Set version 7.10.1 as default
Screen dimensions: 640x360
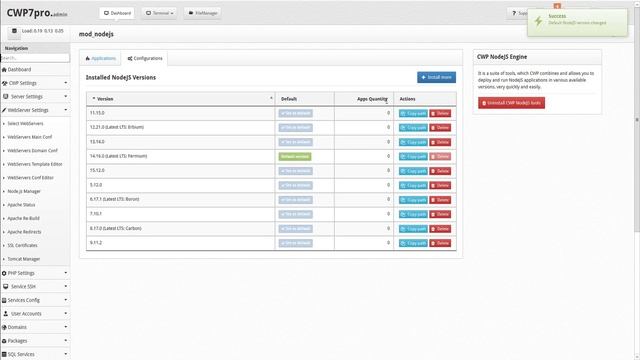(296, 214)
